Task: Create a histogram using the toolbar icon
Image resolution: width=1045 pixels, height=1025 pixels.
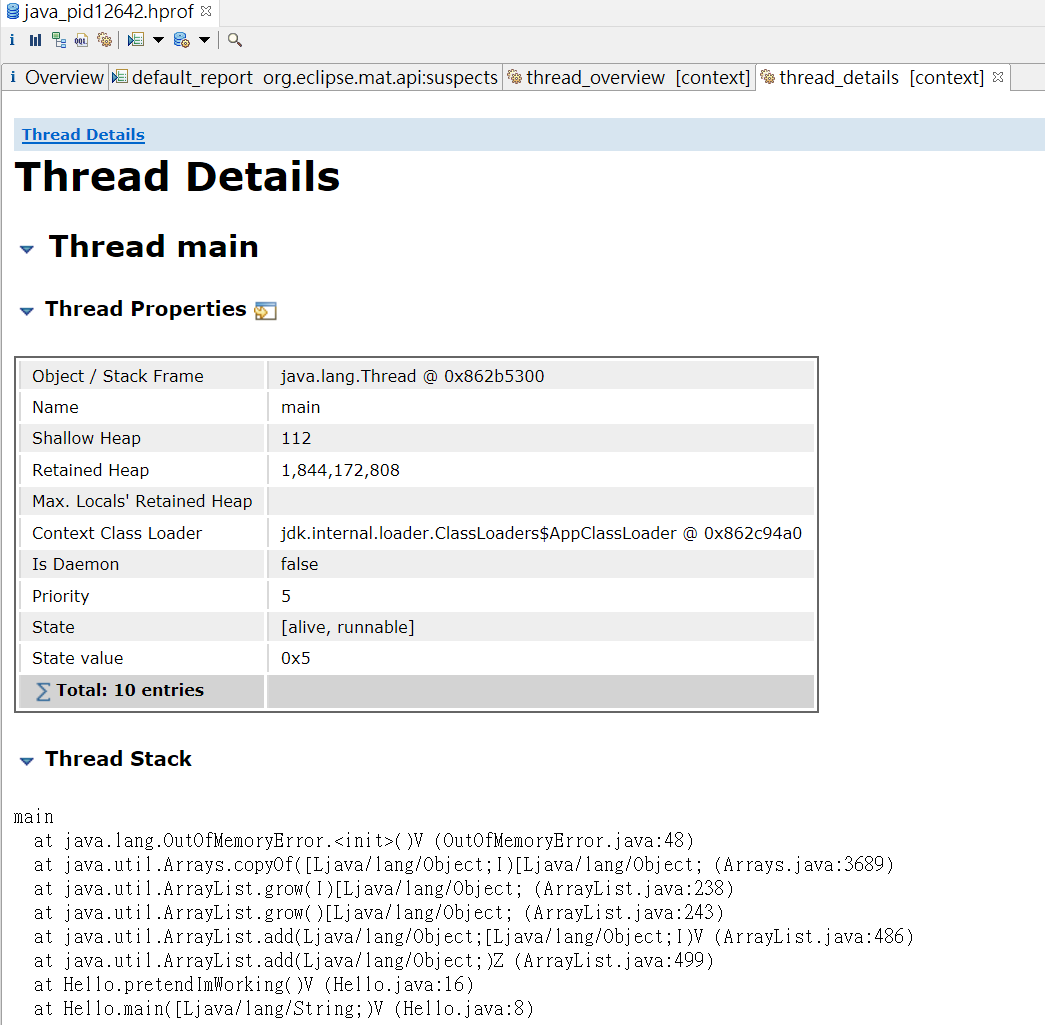Action: [35, 40]
